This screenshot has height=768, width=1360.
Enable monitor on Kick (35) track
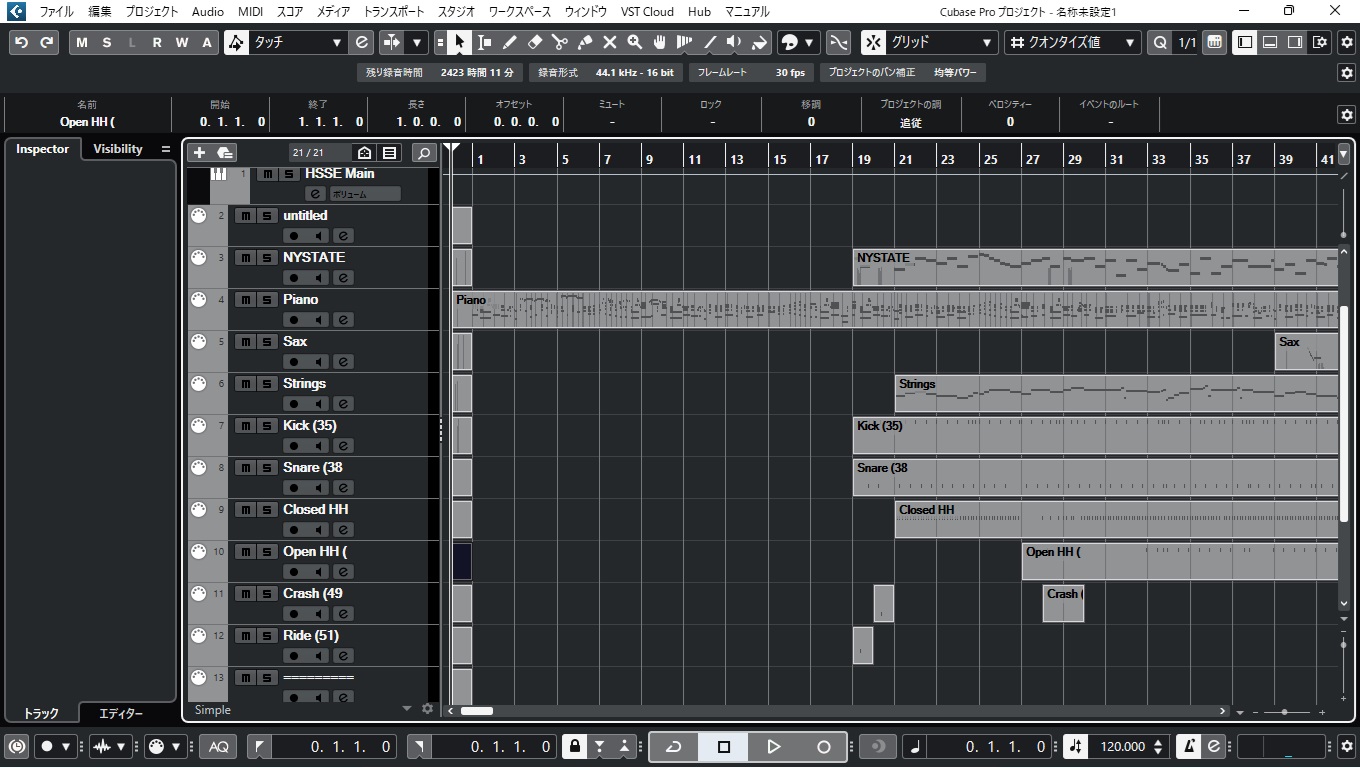(x=318, y=446)
